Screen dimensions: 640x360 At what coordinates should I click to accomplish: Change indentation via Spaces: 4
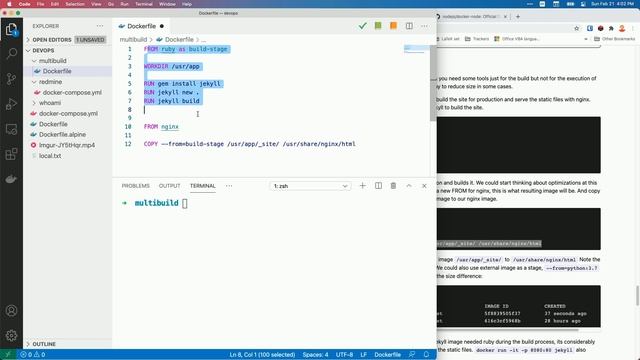[x=315, y=355]
